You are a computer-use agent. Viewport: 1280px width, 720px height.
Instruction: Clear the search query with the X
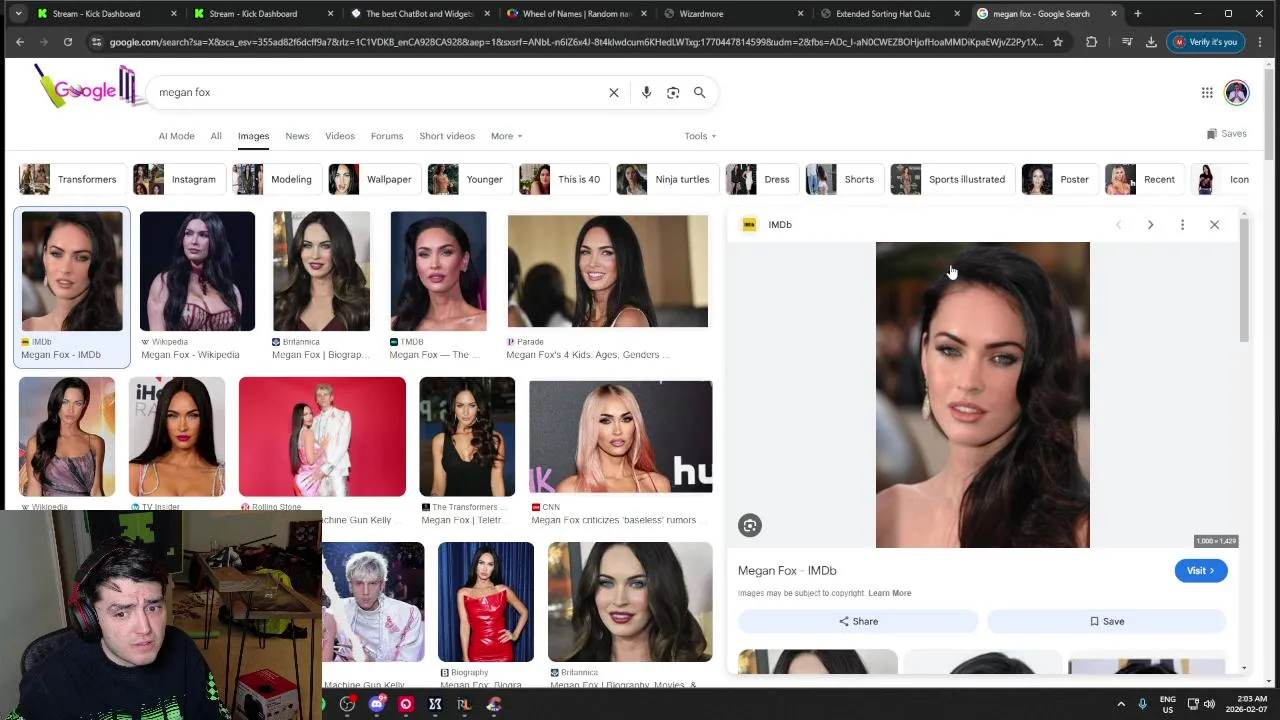tap(614, 92)
